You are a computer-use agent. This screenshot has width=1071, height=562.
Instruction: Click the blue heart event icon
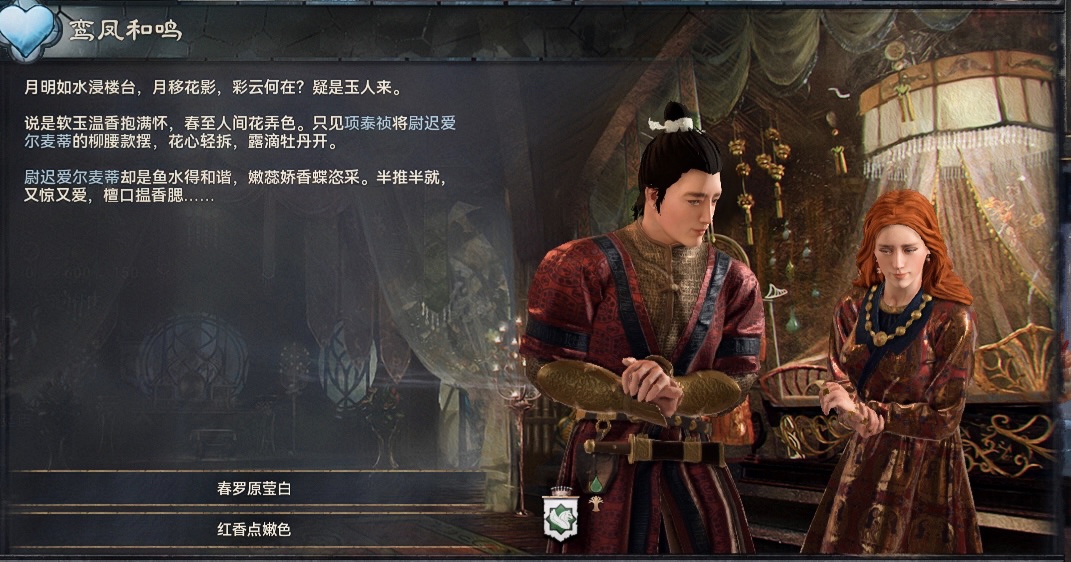pyautogui.click(x=29, y=31)
